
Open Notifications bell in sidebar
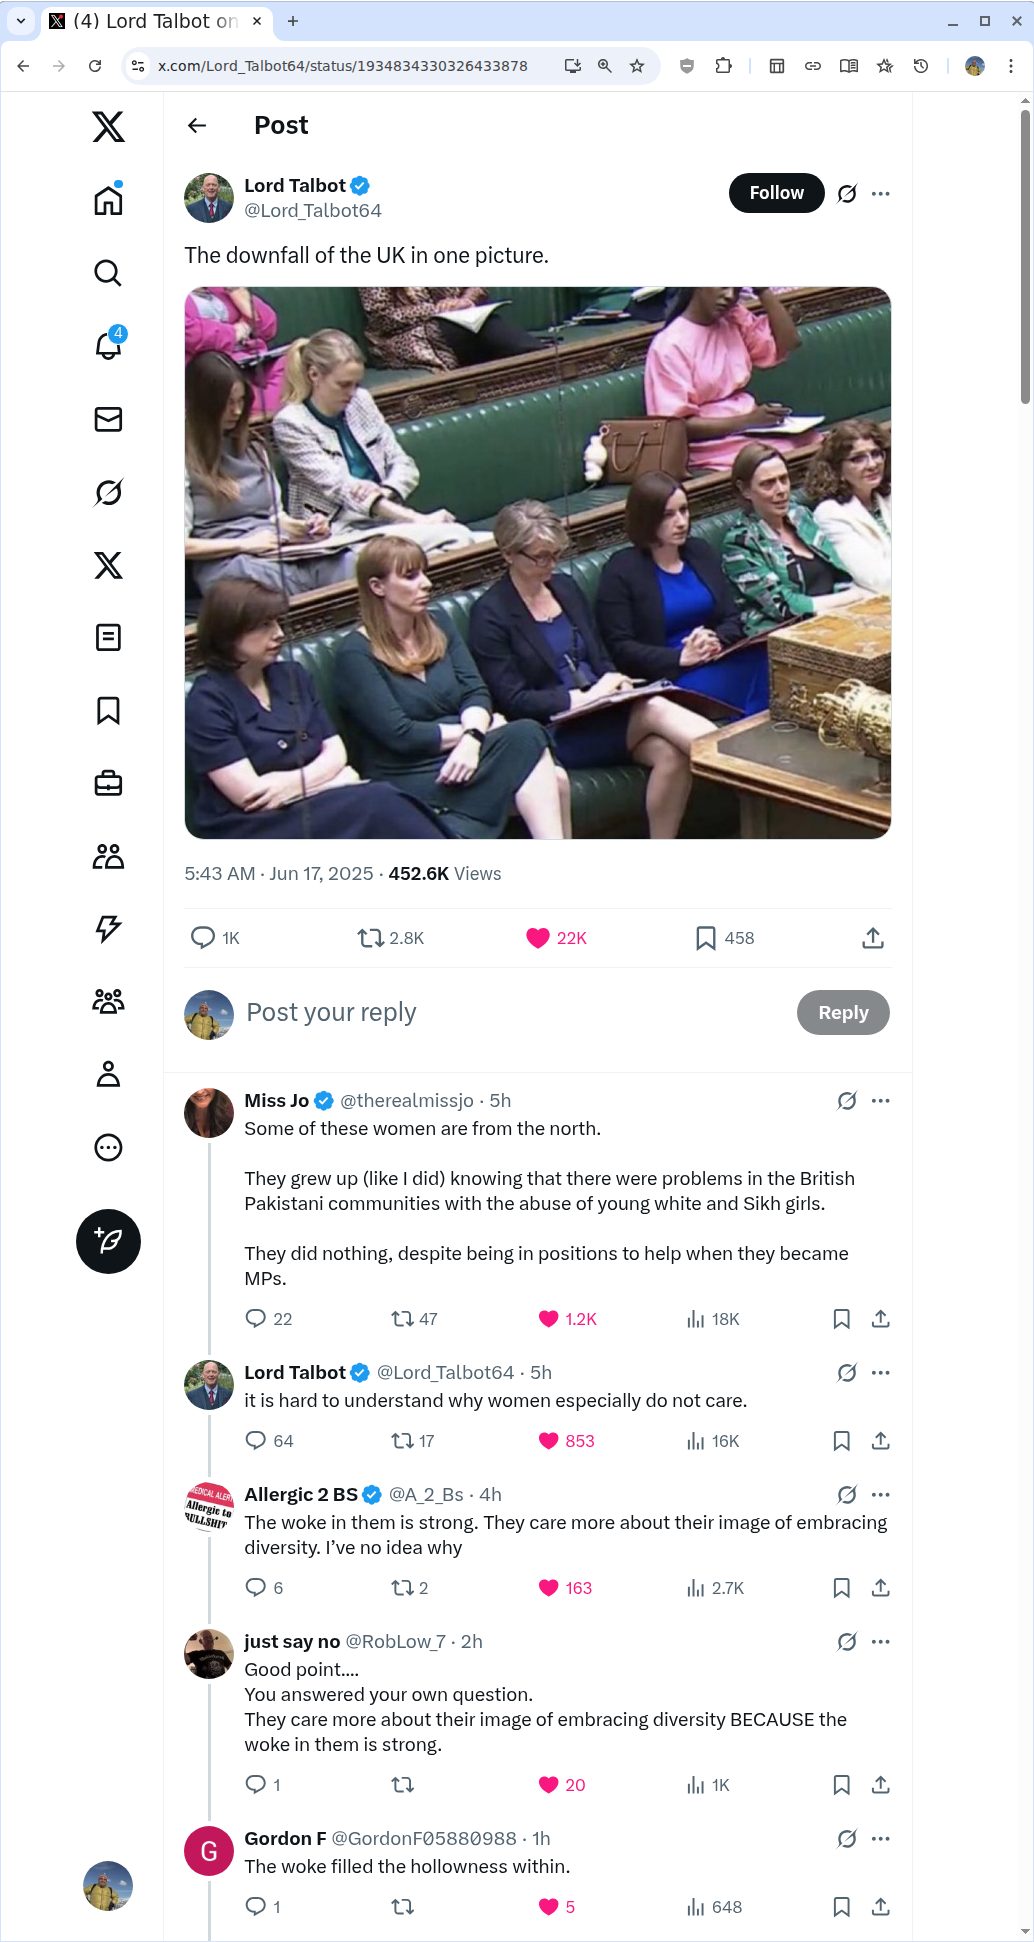click(108, 346)
